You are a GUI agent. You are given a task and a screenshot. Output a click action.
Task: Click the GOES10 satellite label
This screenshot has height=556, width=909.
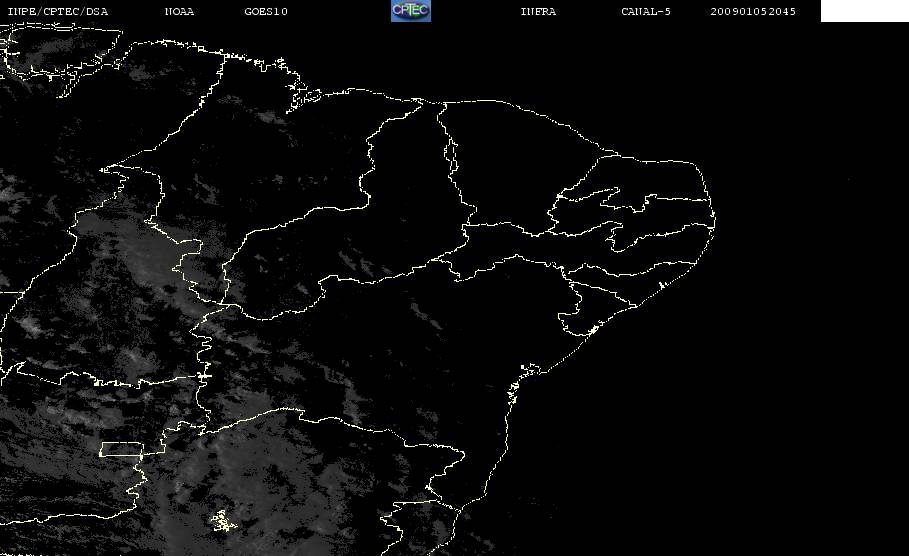[x=266, y=12]
